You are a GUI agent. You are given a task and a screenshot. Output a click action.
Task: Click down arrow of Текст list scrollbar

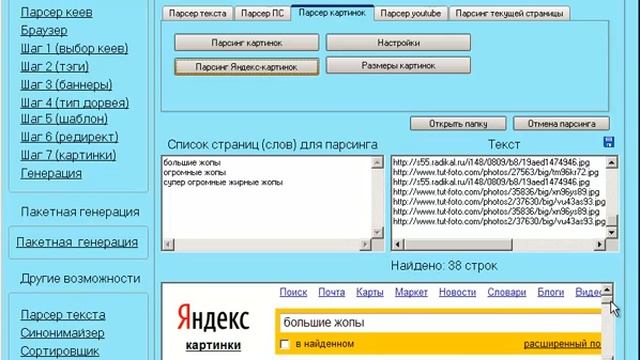[x=611, y=233]
